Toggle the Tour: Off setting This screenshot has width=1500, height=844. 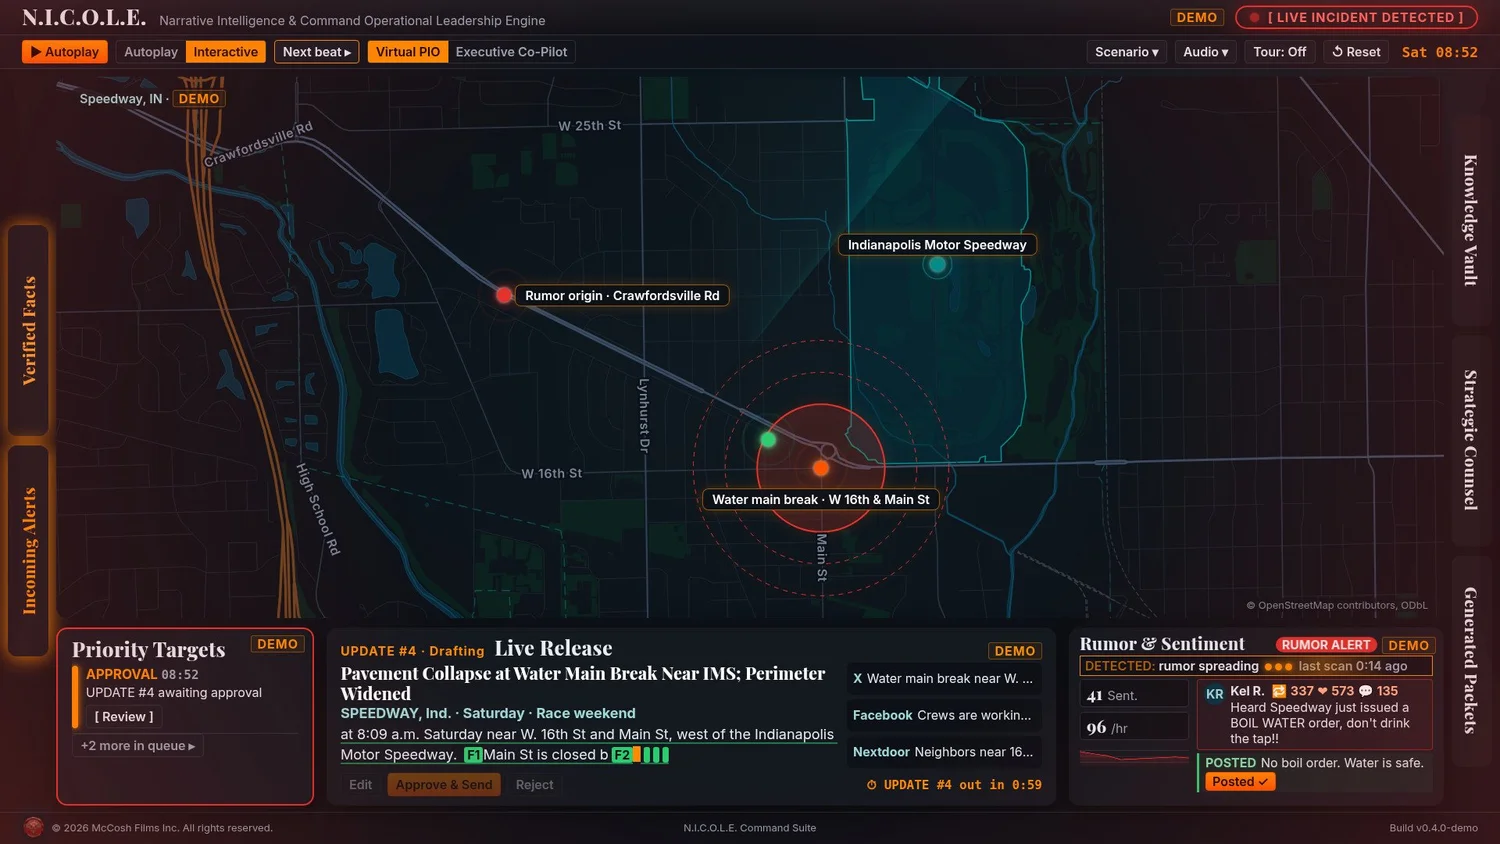[x=1280, y=52]
